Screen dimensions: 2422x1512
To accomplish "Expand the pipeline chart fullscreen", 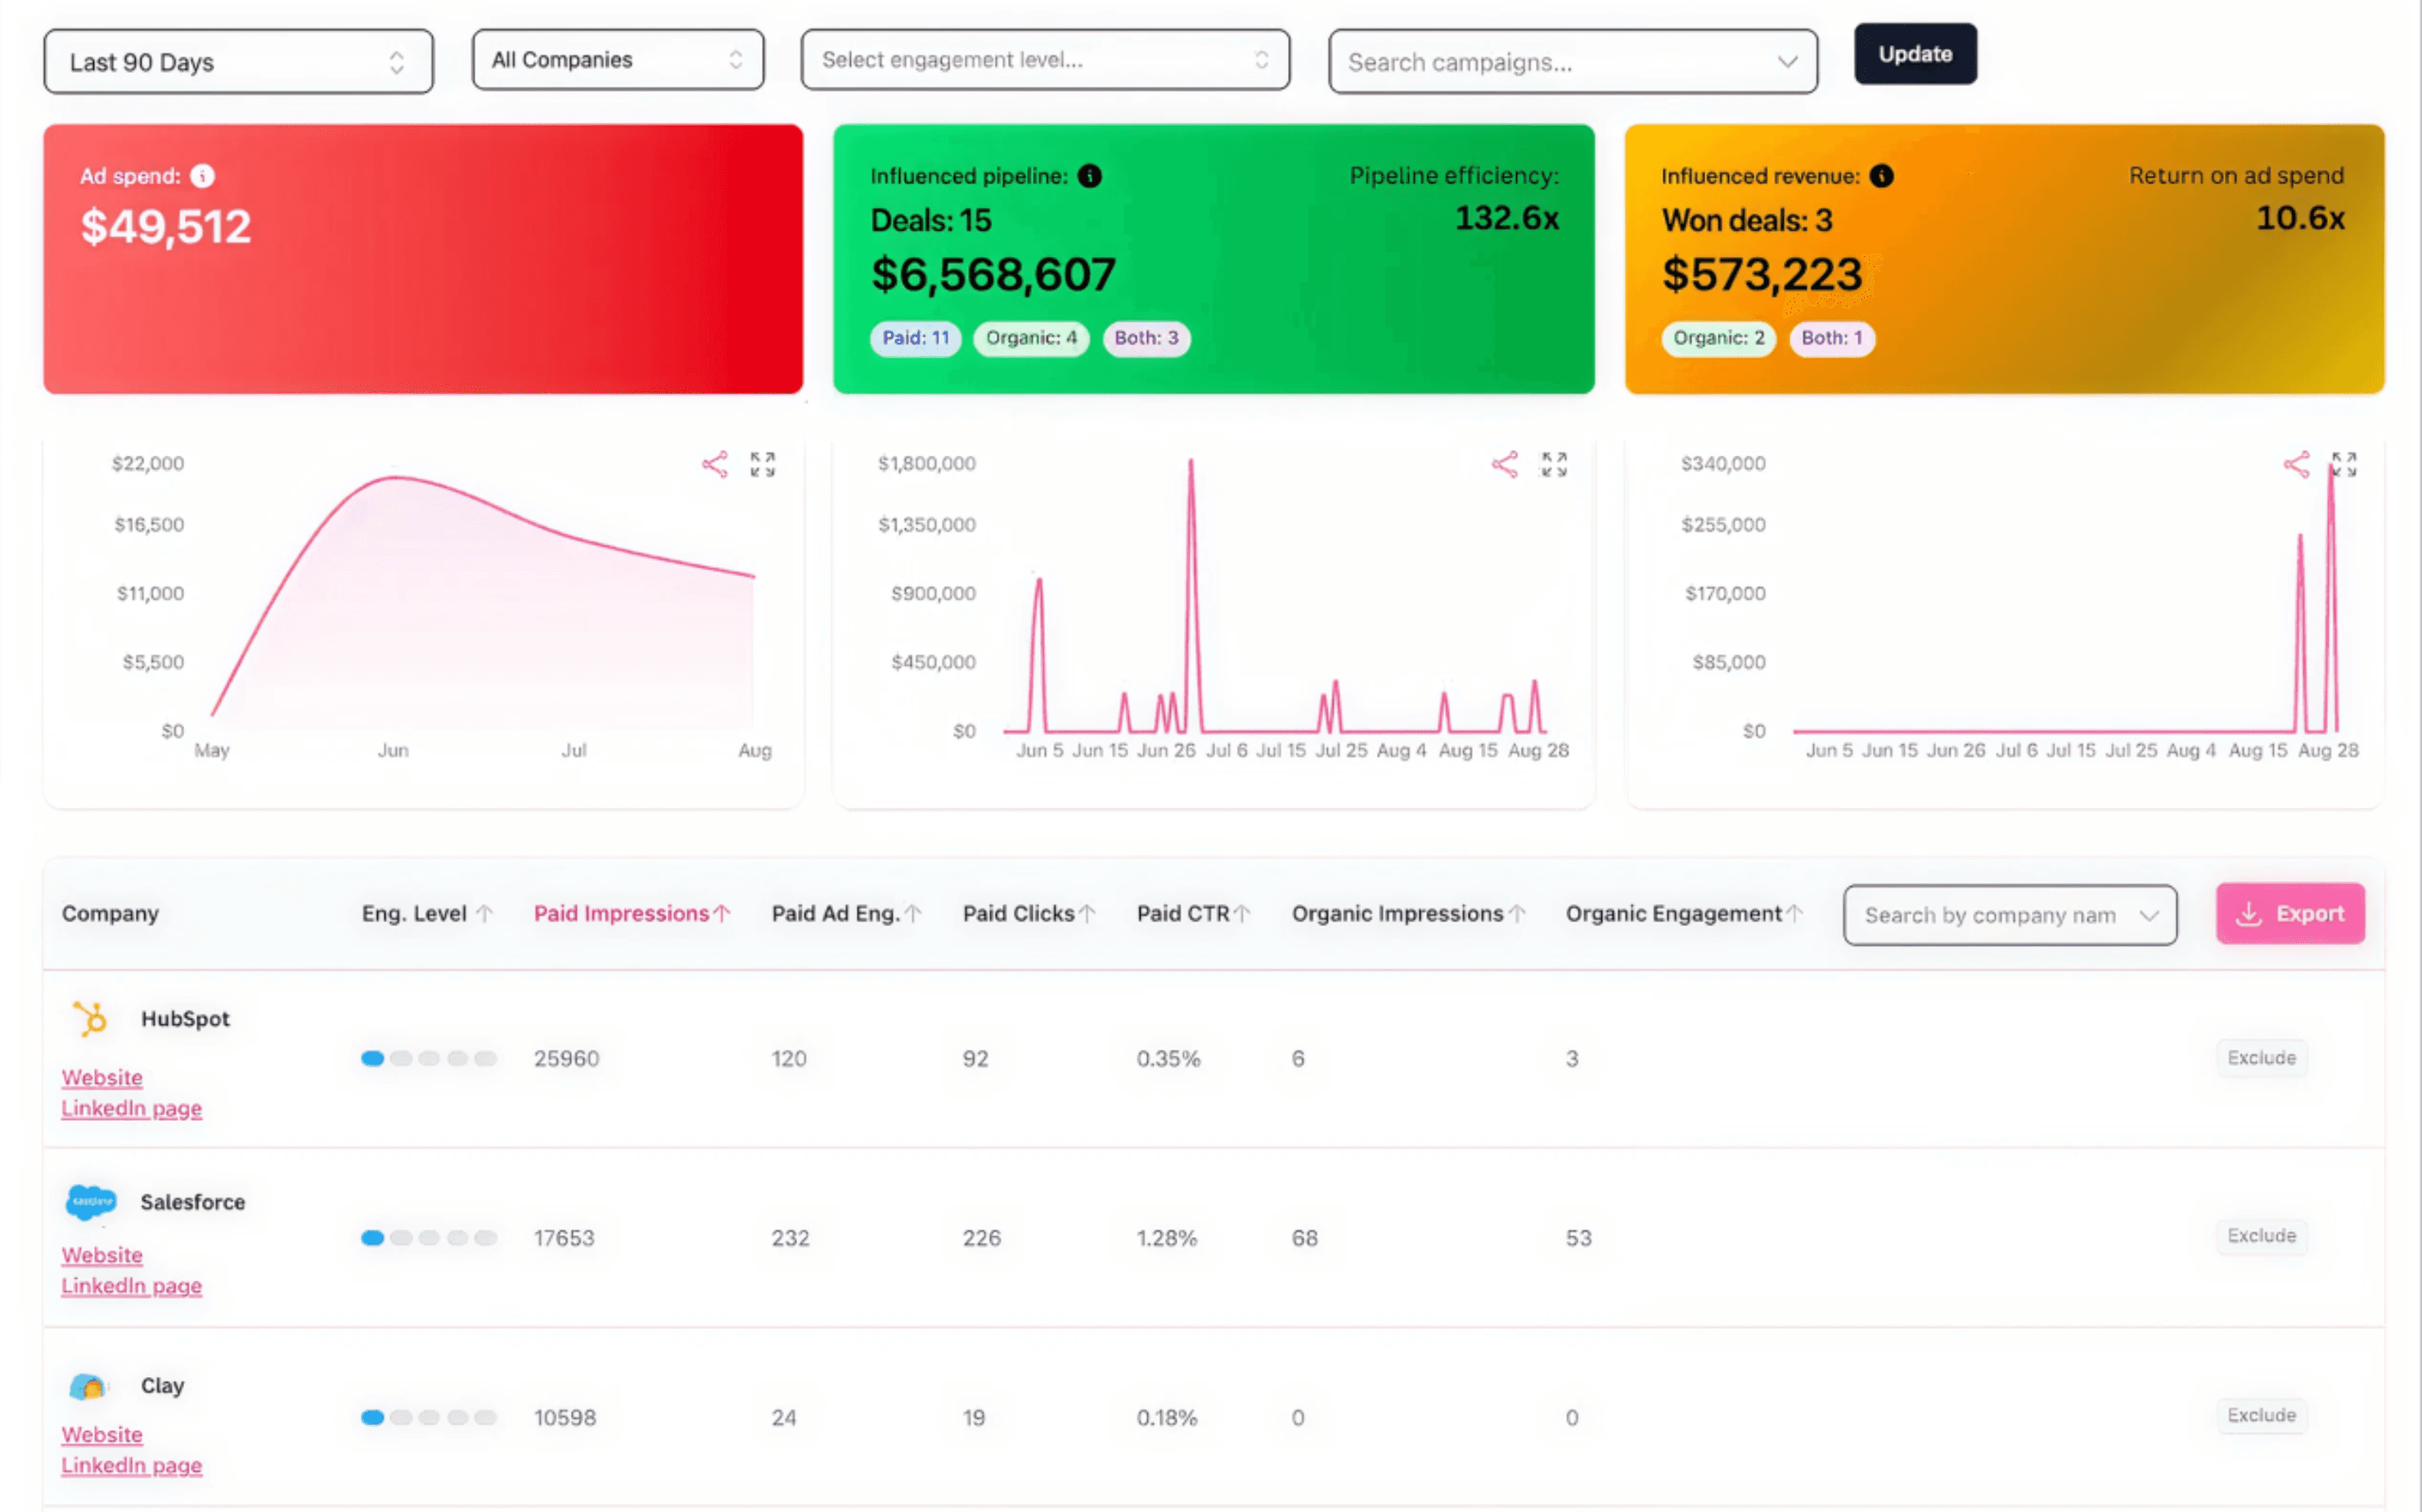I will (x=1553, y=464).
